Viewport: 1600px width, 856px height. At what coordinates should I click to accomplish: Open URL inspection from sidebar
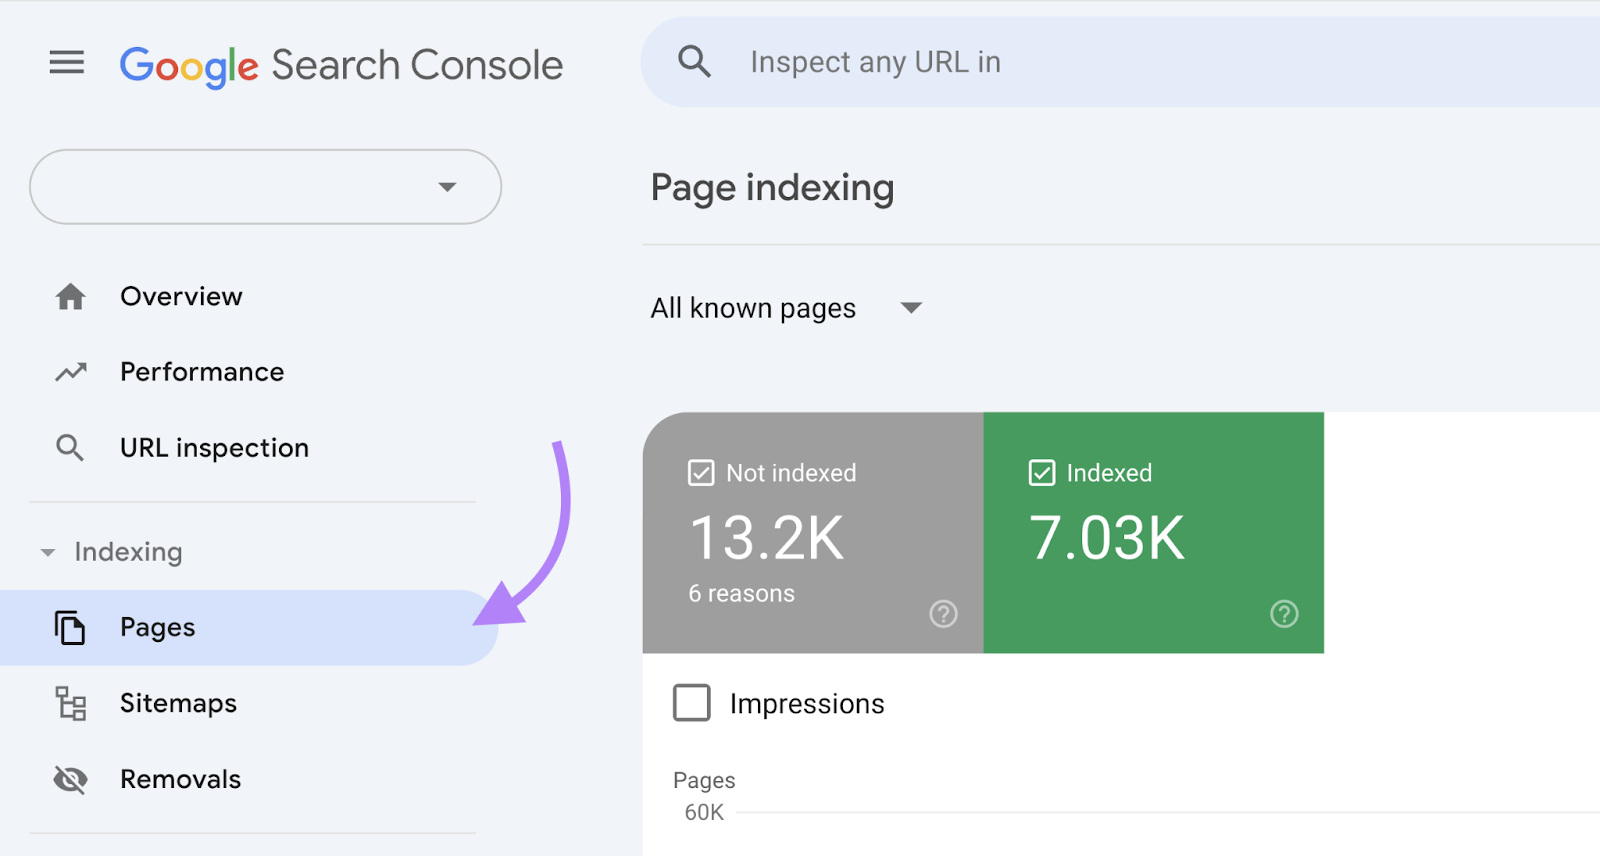214,448
